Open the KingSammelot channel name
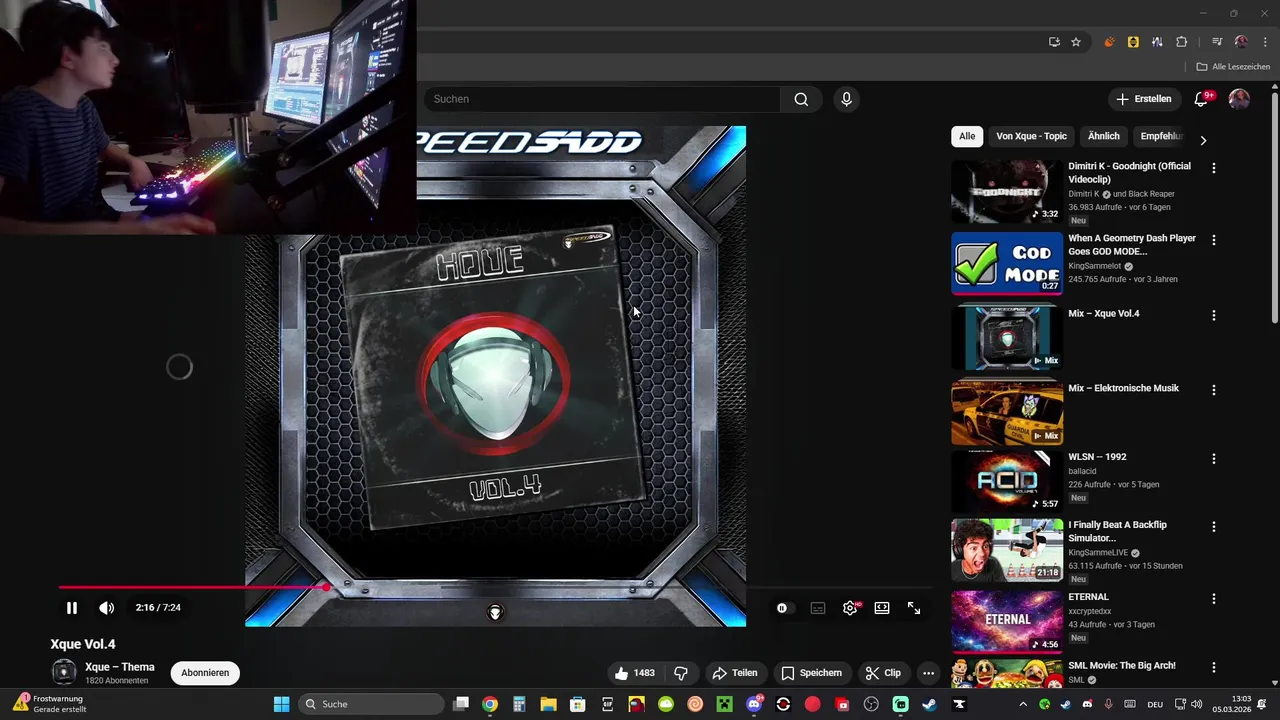This screenshot has width=1280, height=720. (1095, 267)
